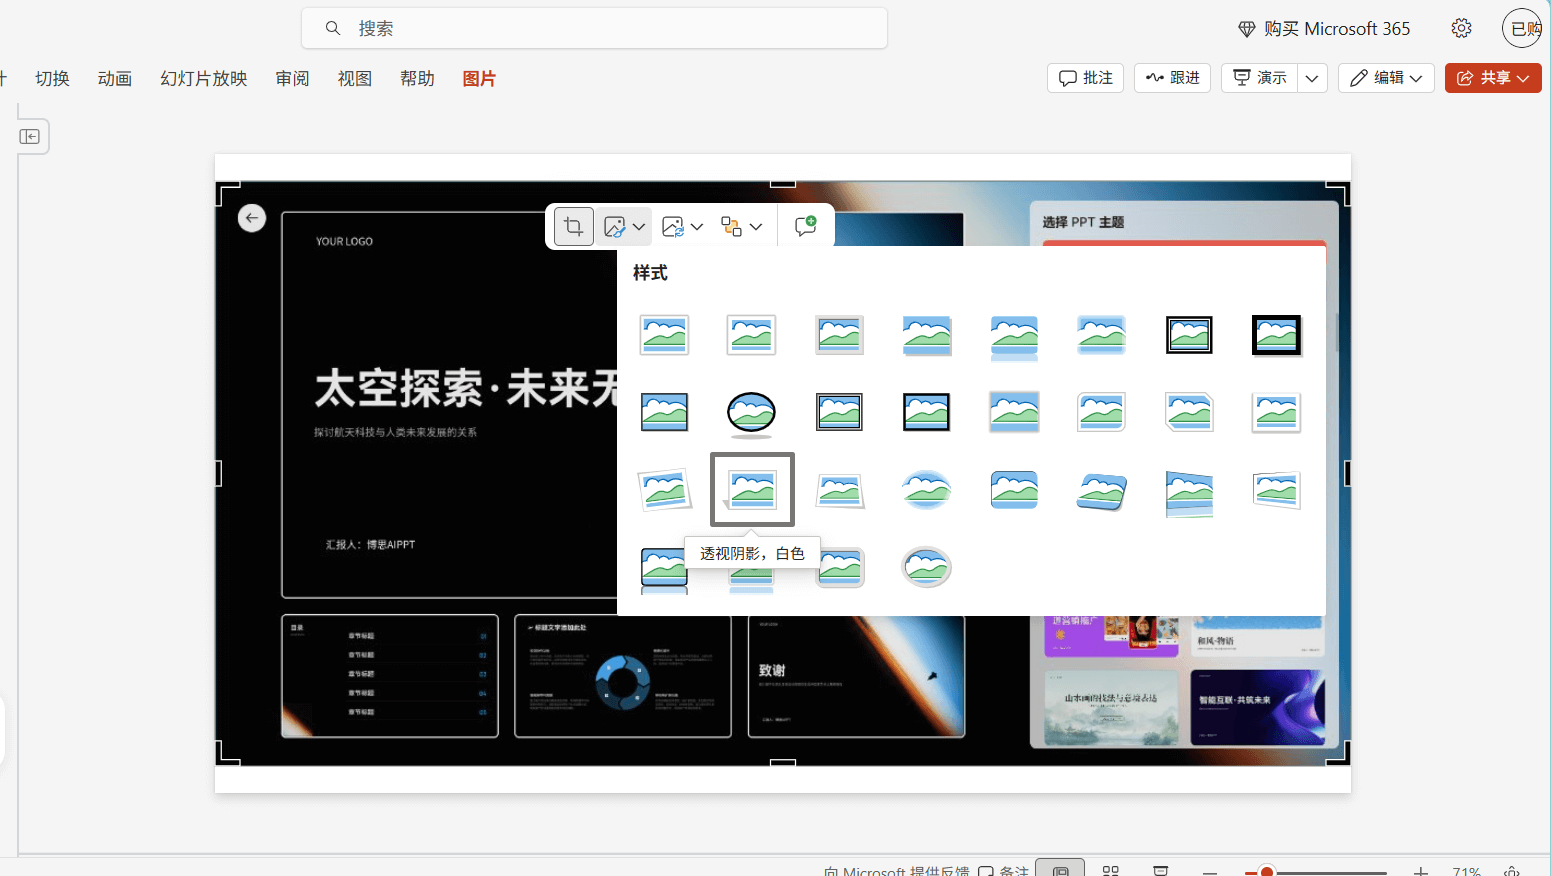Open the 编辑 editing mode dropdown
1551x876 pixels.
pos(1386,77)
